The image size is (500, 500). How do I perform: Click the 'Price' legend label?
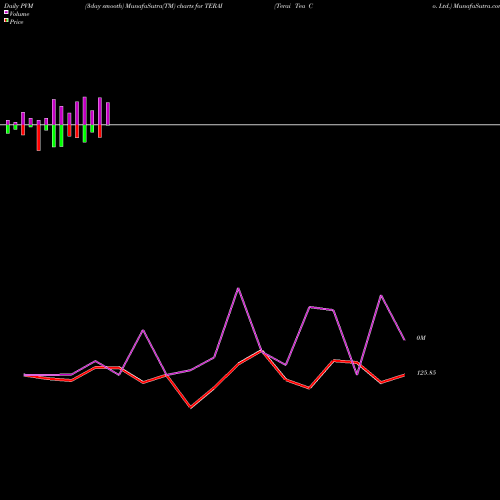pos(16,22)
